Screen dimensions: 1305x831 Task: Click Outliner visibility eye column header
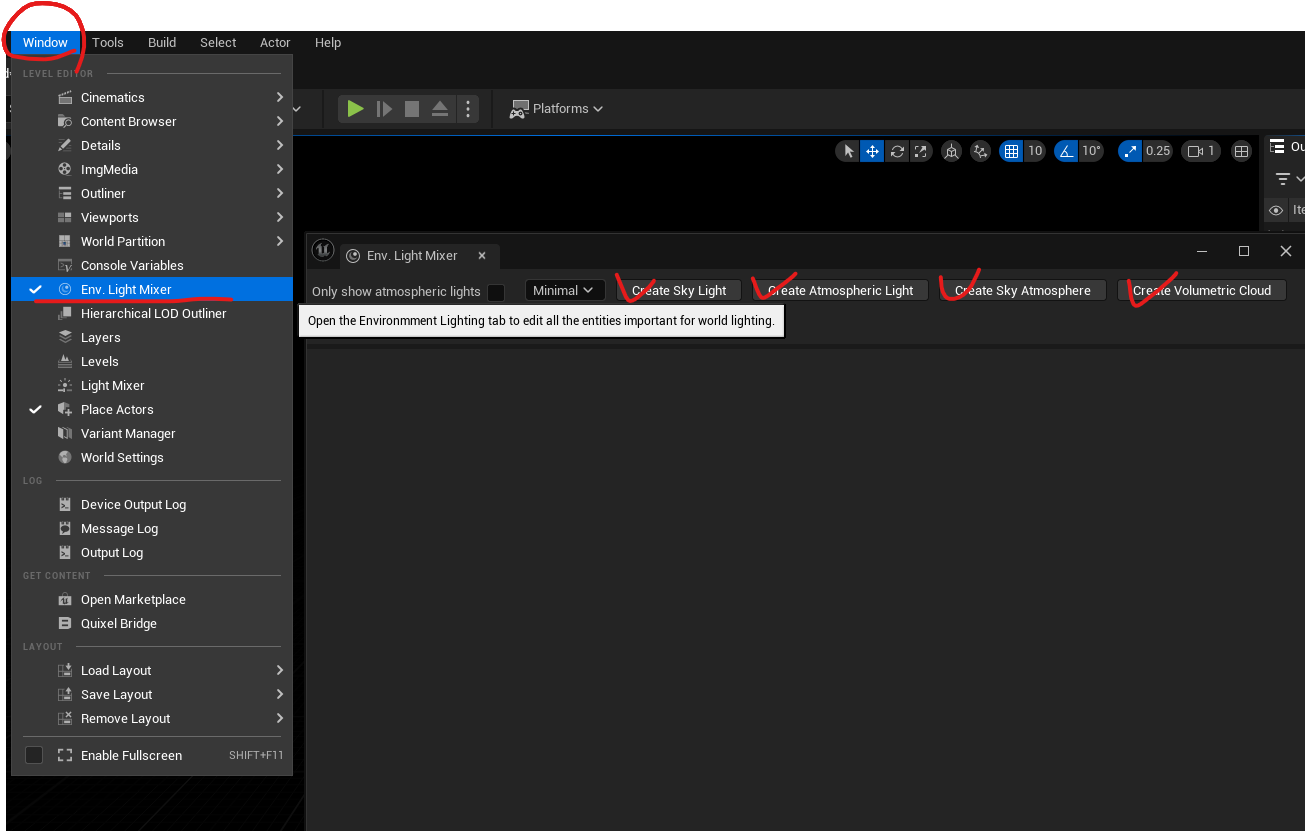[1276, 210]
